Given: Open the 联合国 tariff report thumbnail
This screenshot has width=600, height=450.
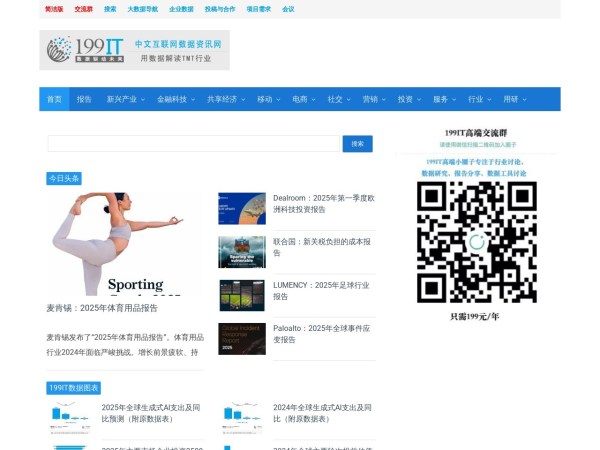Looking at the screenshot, I should pos(242,251).
